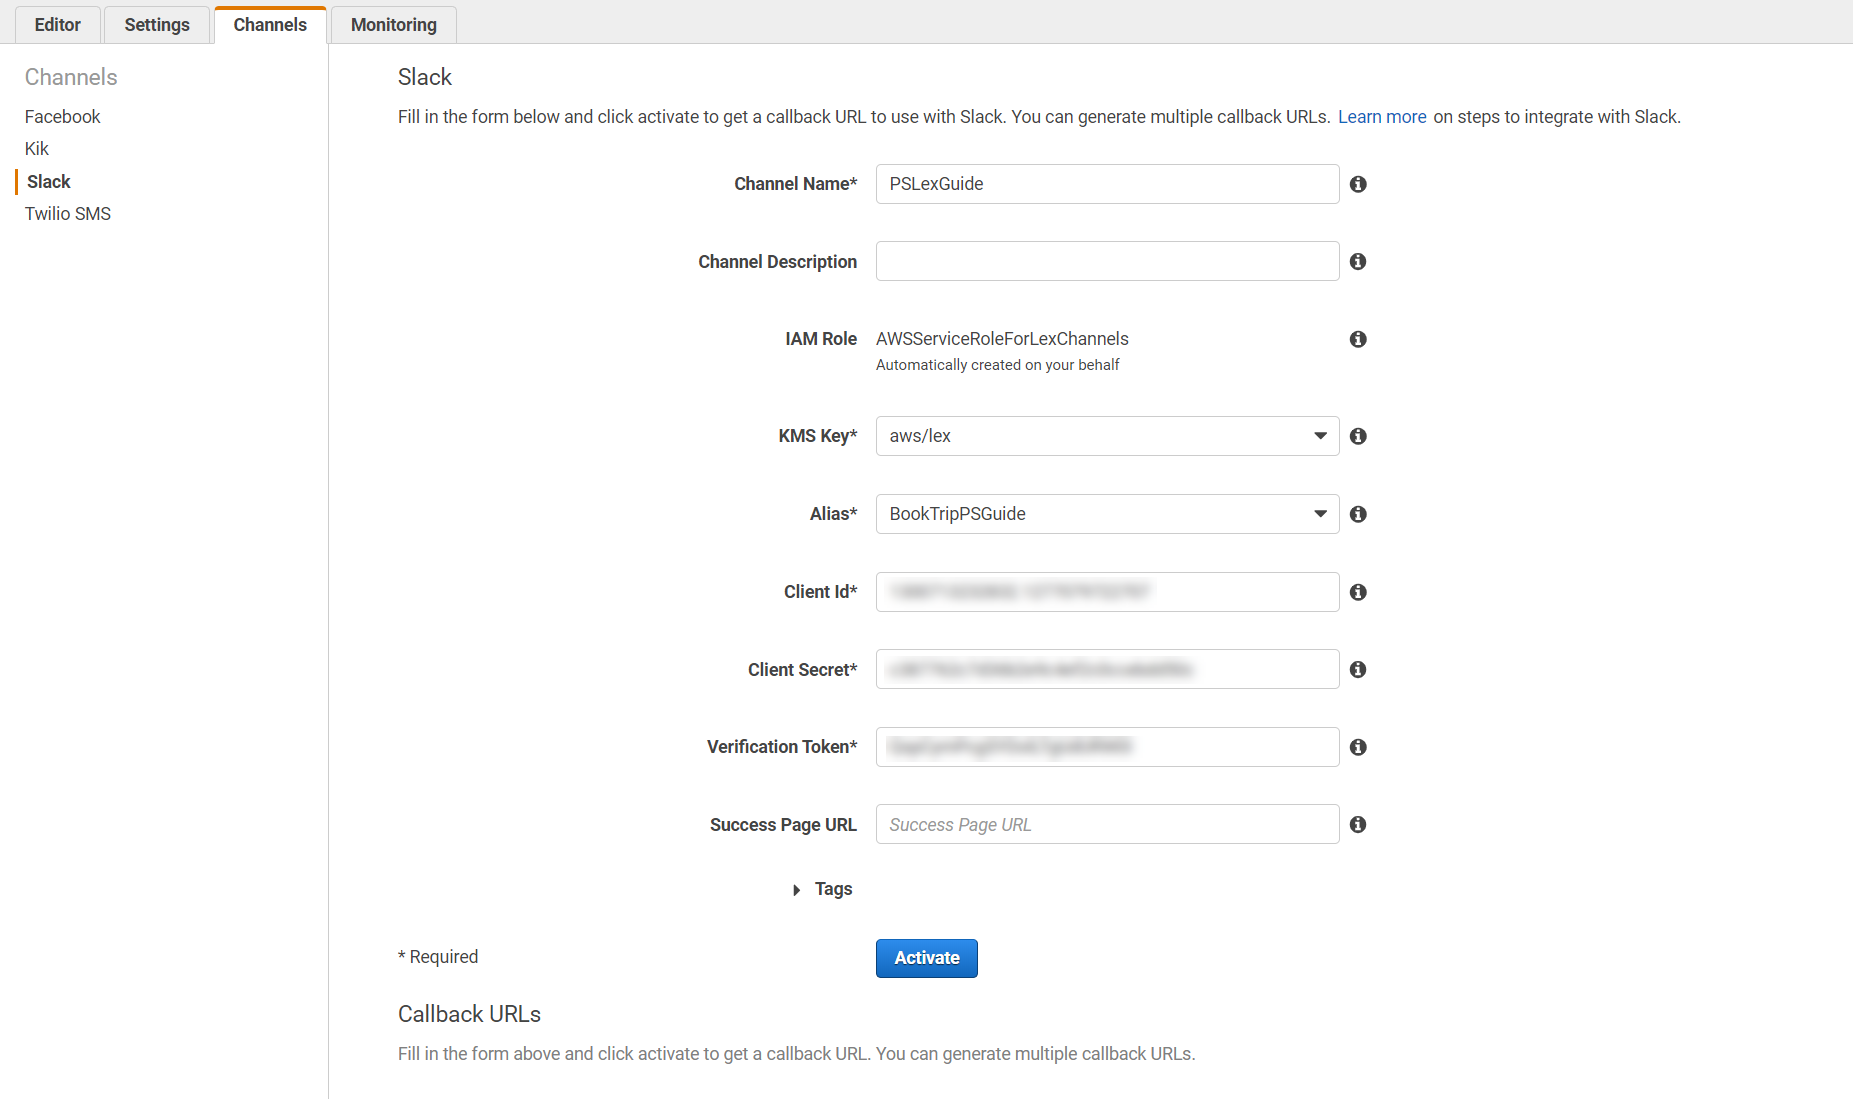This screenshot has width=1853, height=1099.
Task: Click info icon next to Channel Description
Action: [1358, 261]
